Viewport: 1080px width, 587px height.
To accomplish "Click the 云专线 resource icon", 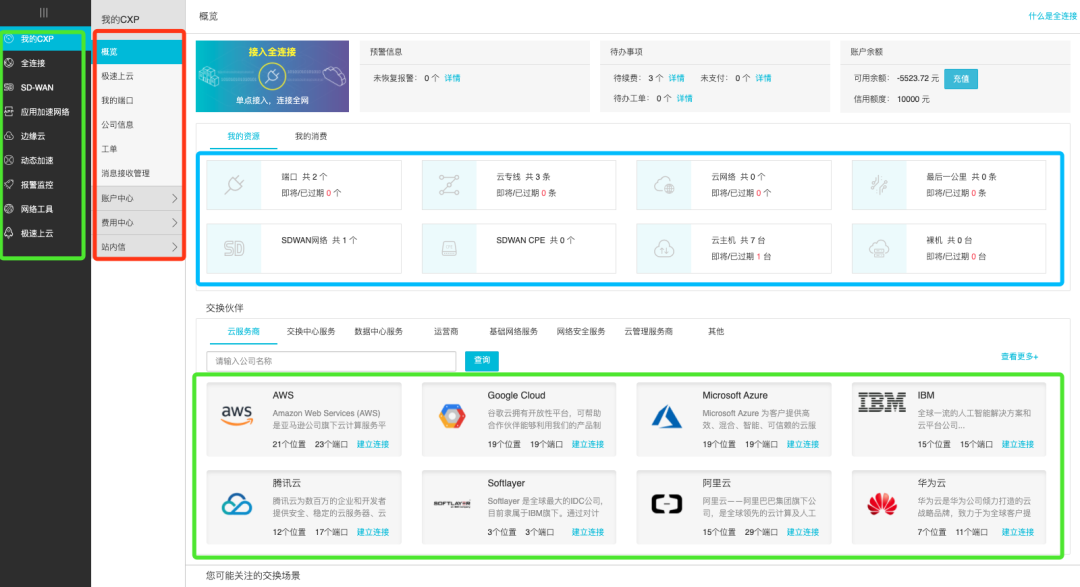I will (x=449, y=185).
